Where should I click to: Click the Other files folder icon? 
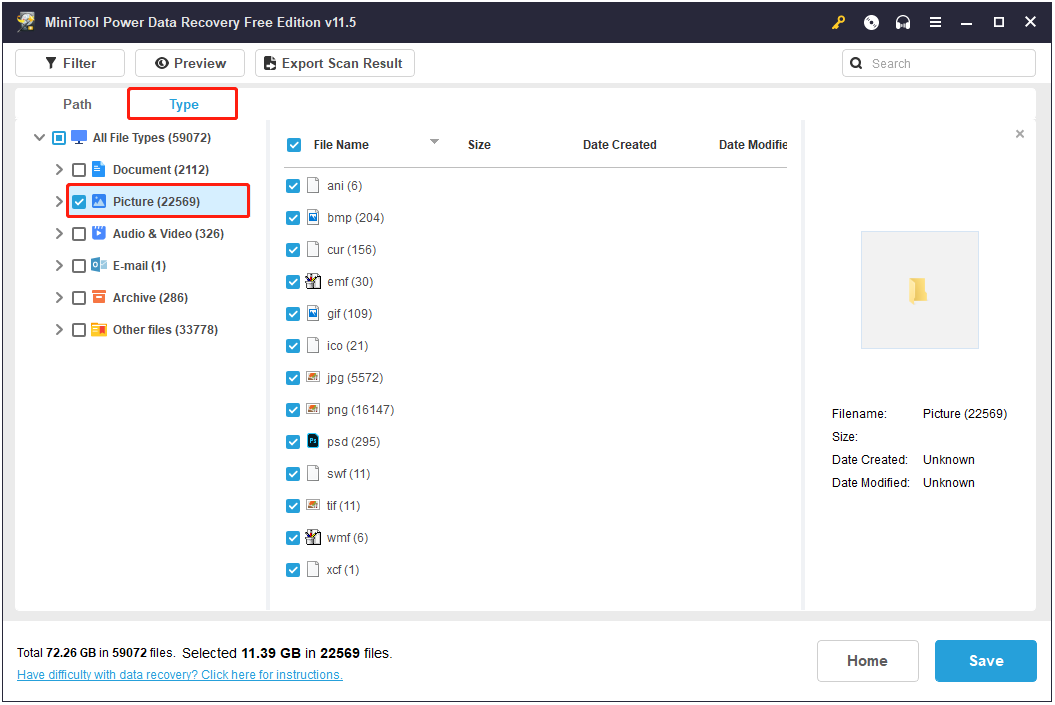[99, 329]
